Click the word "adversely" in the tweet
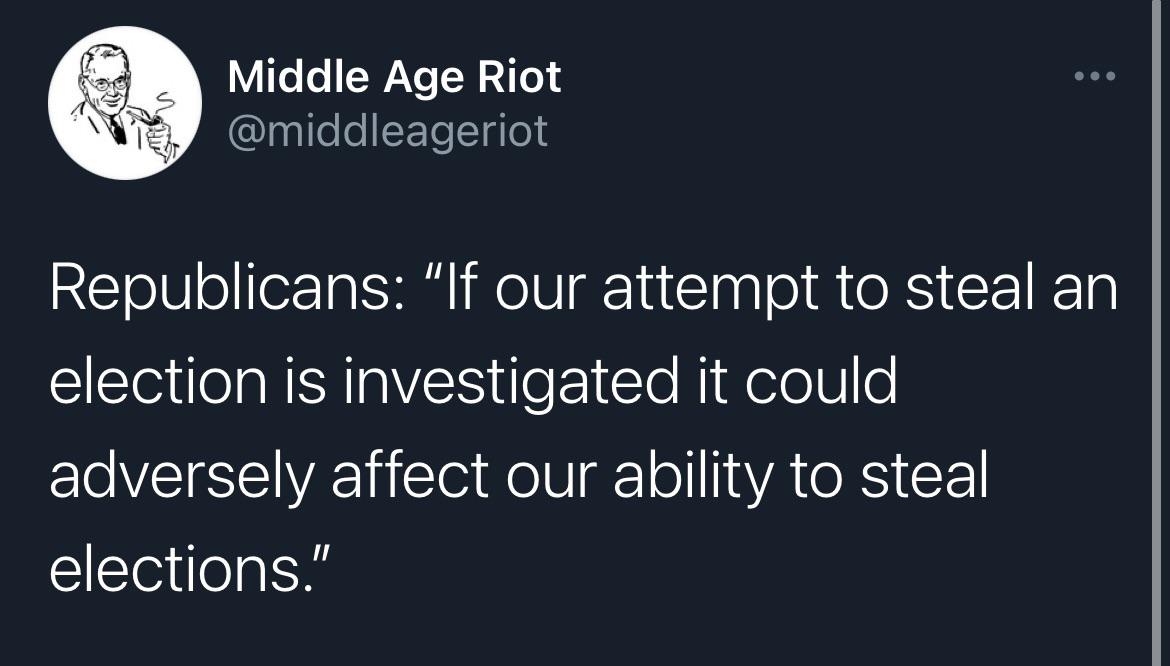 [x=181, y=477]
